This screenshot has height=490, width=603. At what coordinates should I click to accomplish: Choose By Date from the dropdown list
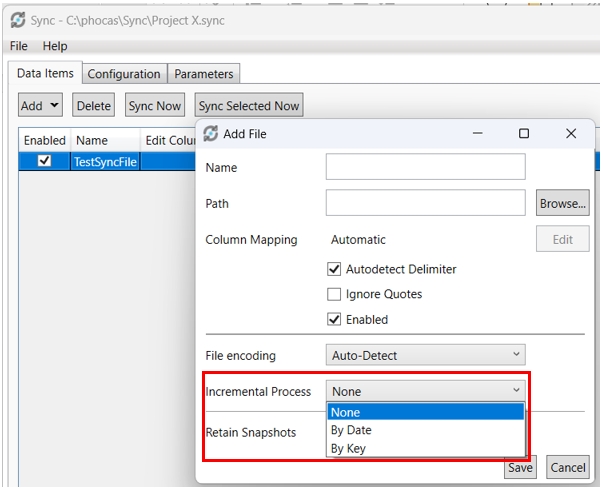[x=352, y=430]
